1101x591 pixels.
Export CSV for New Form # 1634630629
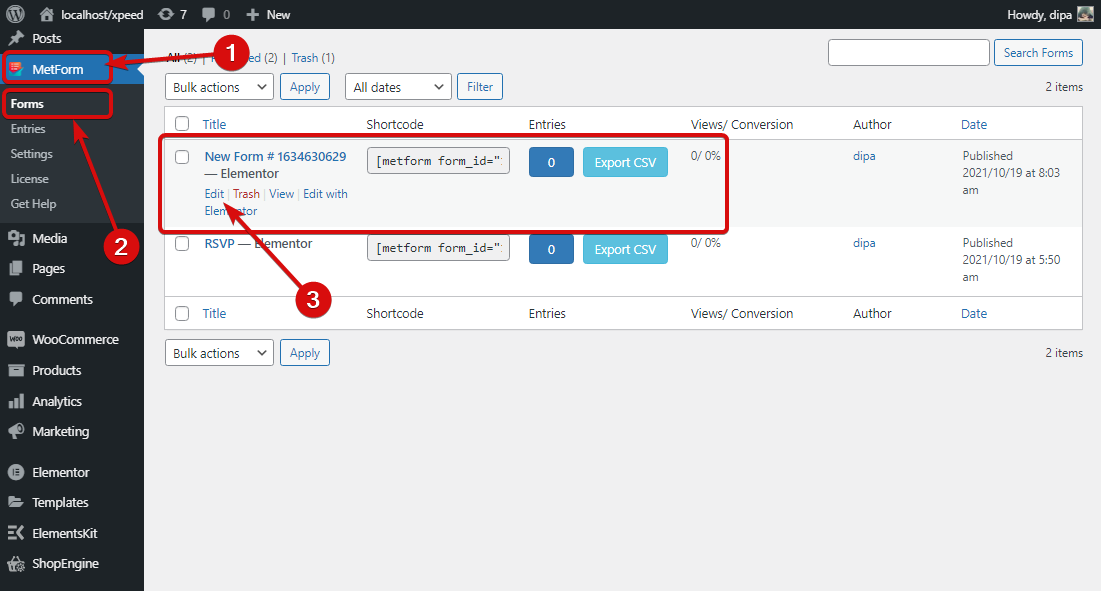click(625, 162)
